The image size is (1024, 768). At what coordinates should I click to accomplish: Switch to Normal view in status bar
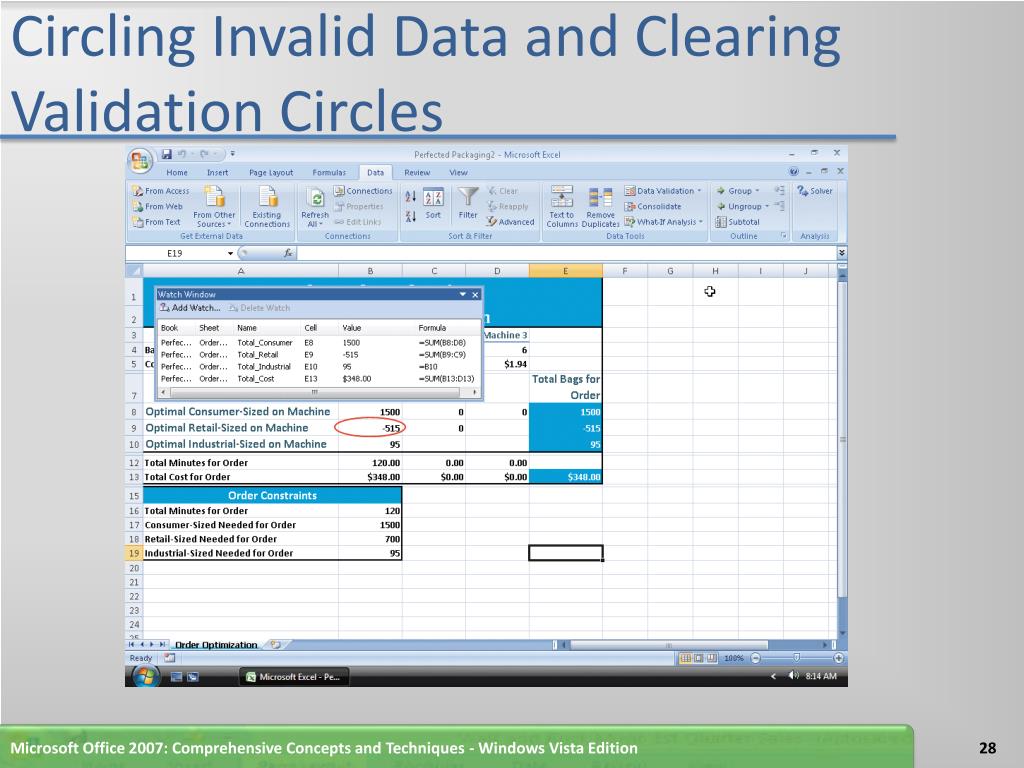(686, 658)
